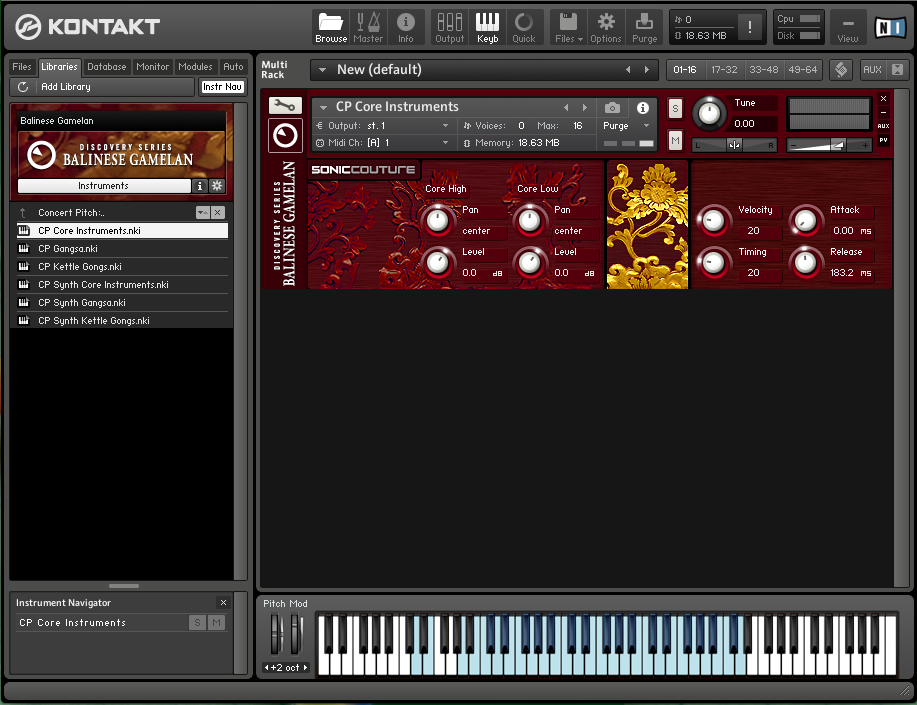Toggle the Keyb on-screen keyboard icon

[487, 27]
